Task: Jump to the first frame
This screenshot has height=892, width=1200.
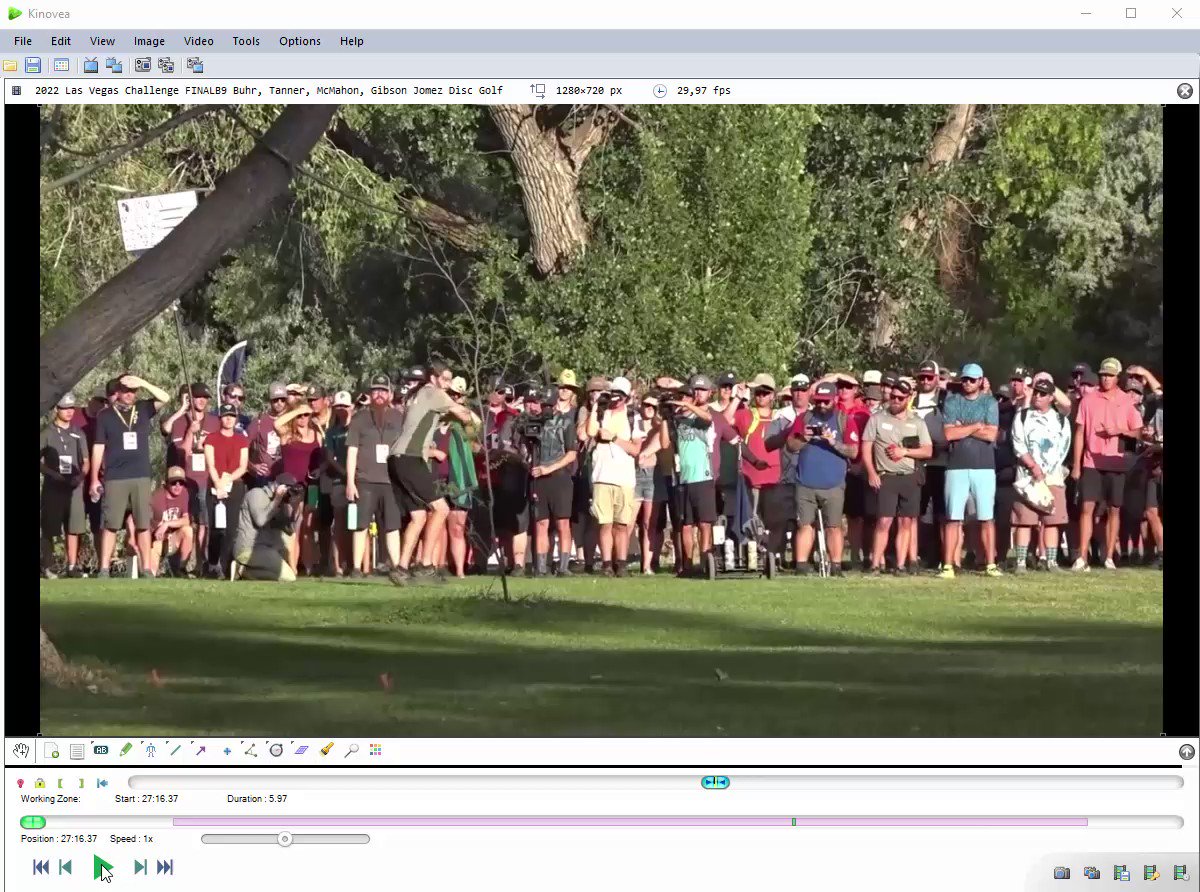Action: [x=41, y=867]
